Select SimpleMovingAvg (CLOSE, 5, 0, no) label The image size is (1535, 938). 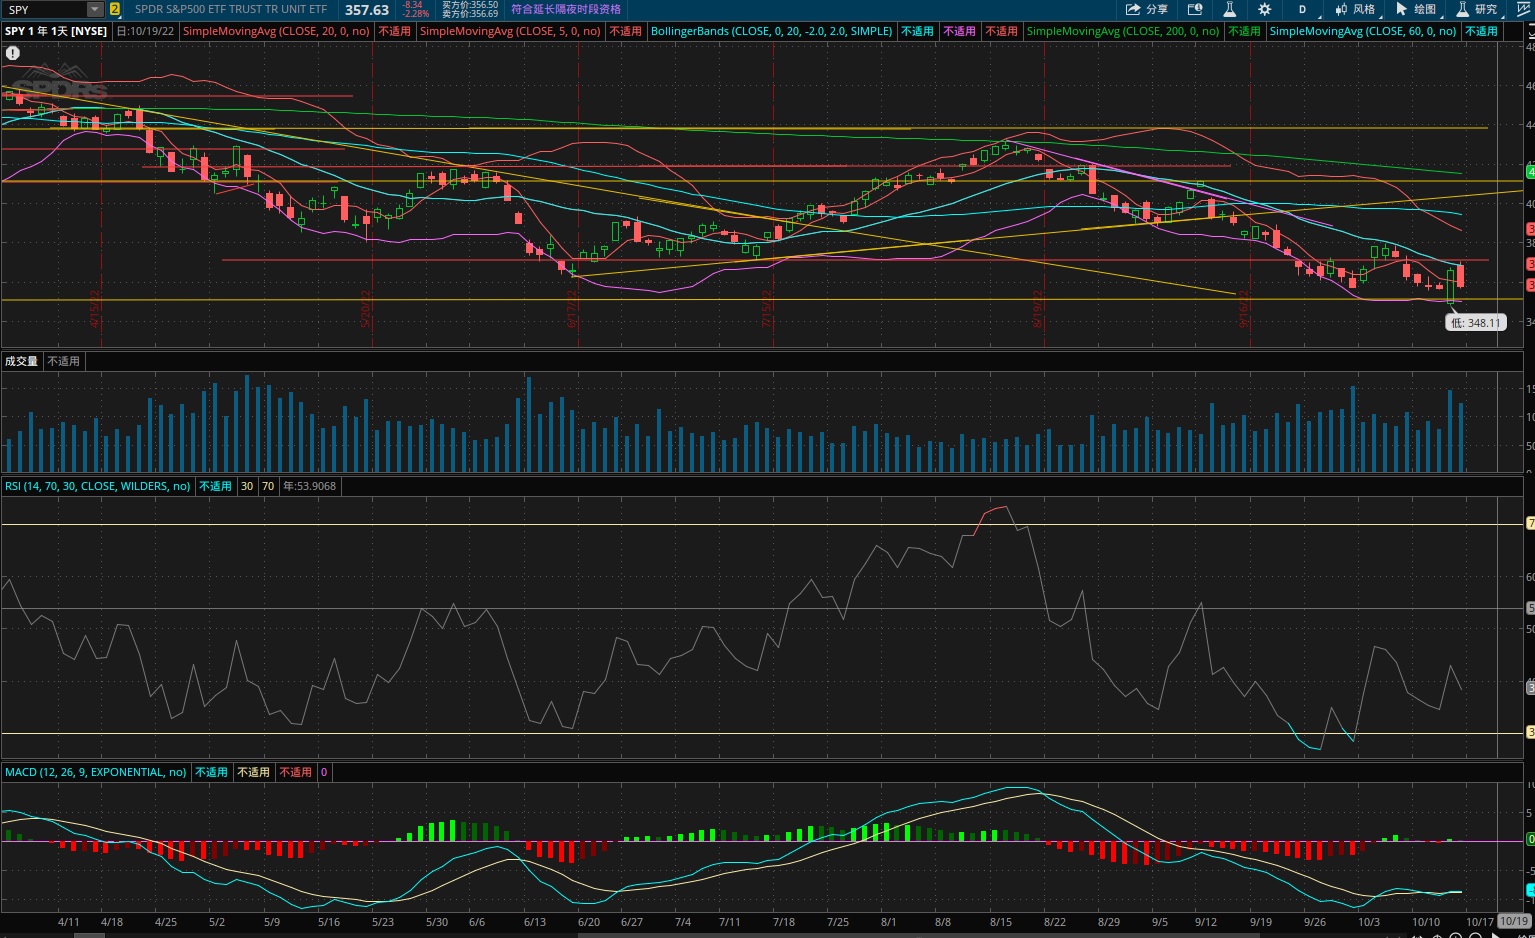click(x=510, y=31)
